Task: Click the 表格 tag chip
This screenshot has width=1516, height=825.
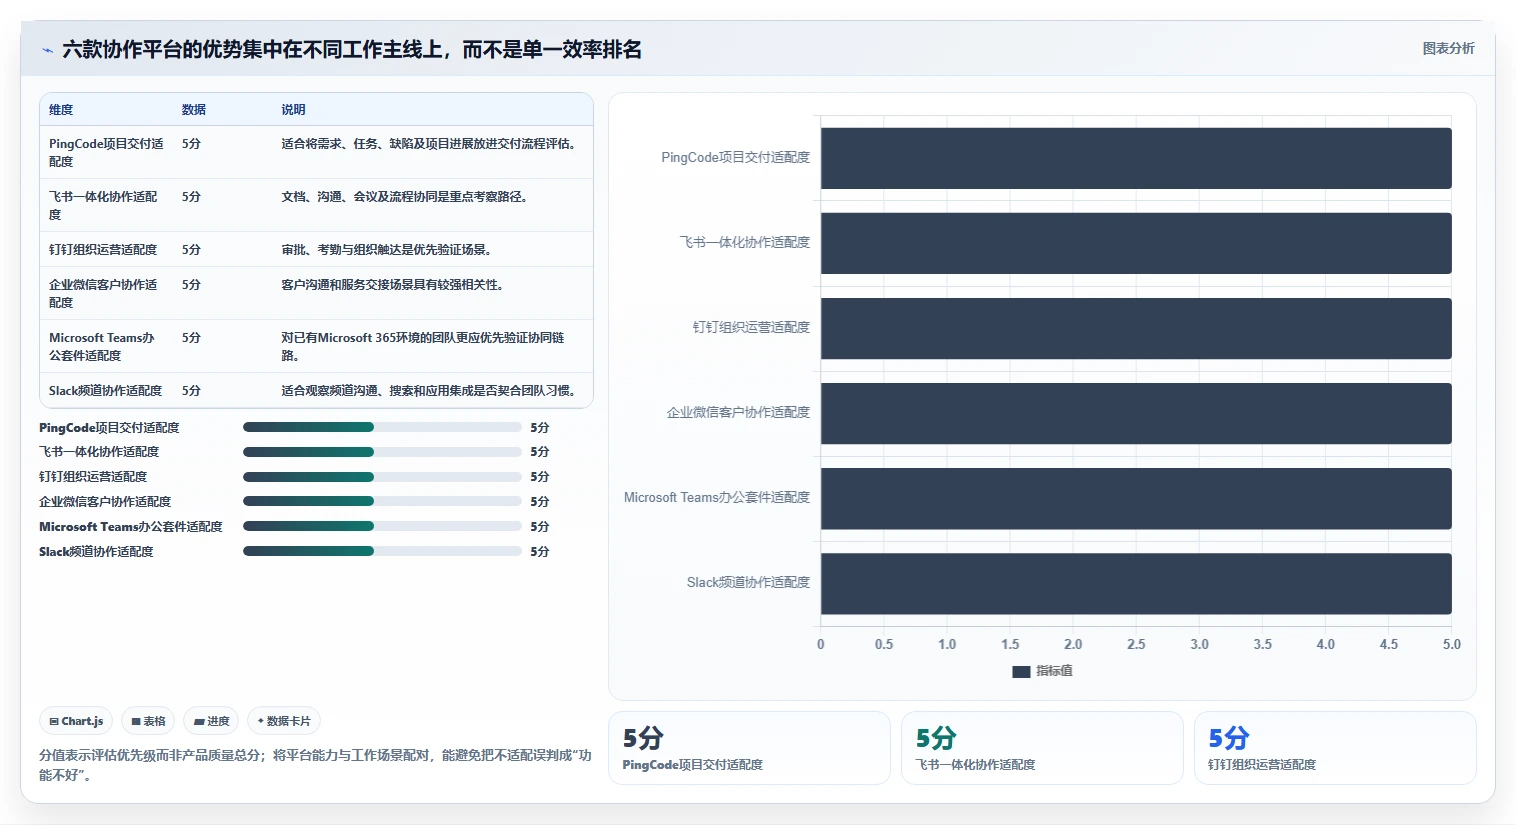Action: coord(148,721)
